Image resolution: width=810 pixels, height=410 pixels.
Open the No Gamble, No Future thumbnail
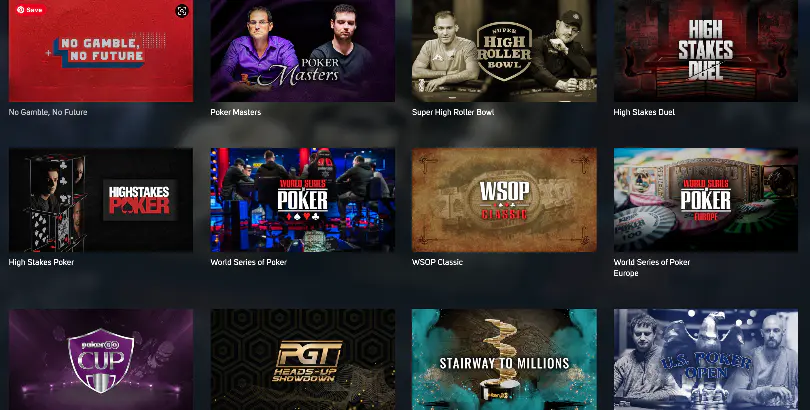(101, 51)
